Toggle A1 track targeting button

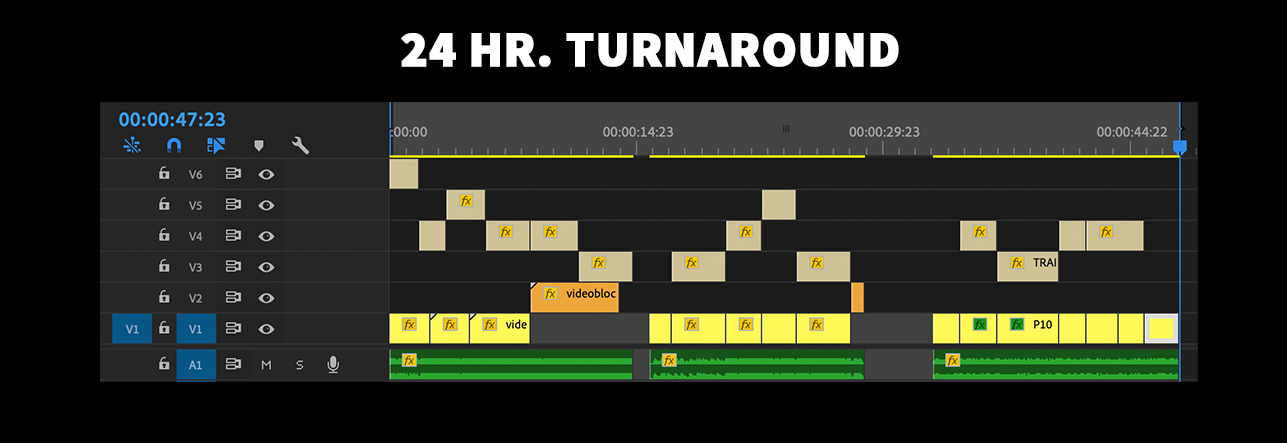tap(196, 365)
